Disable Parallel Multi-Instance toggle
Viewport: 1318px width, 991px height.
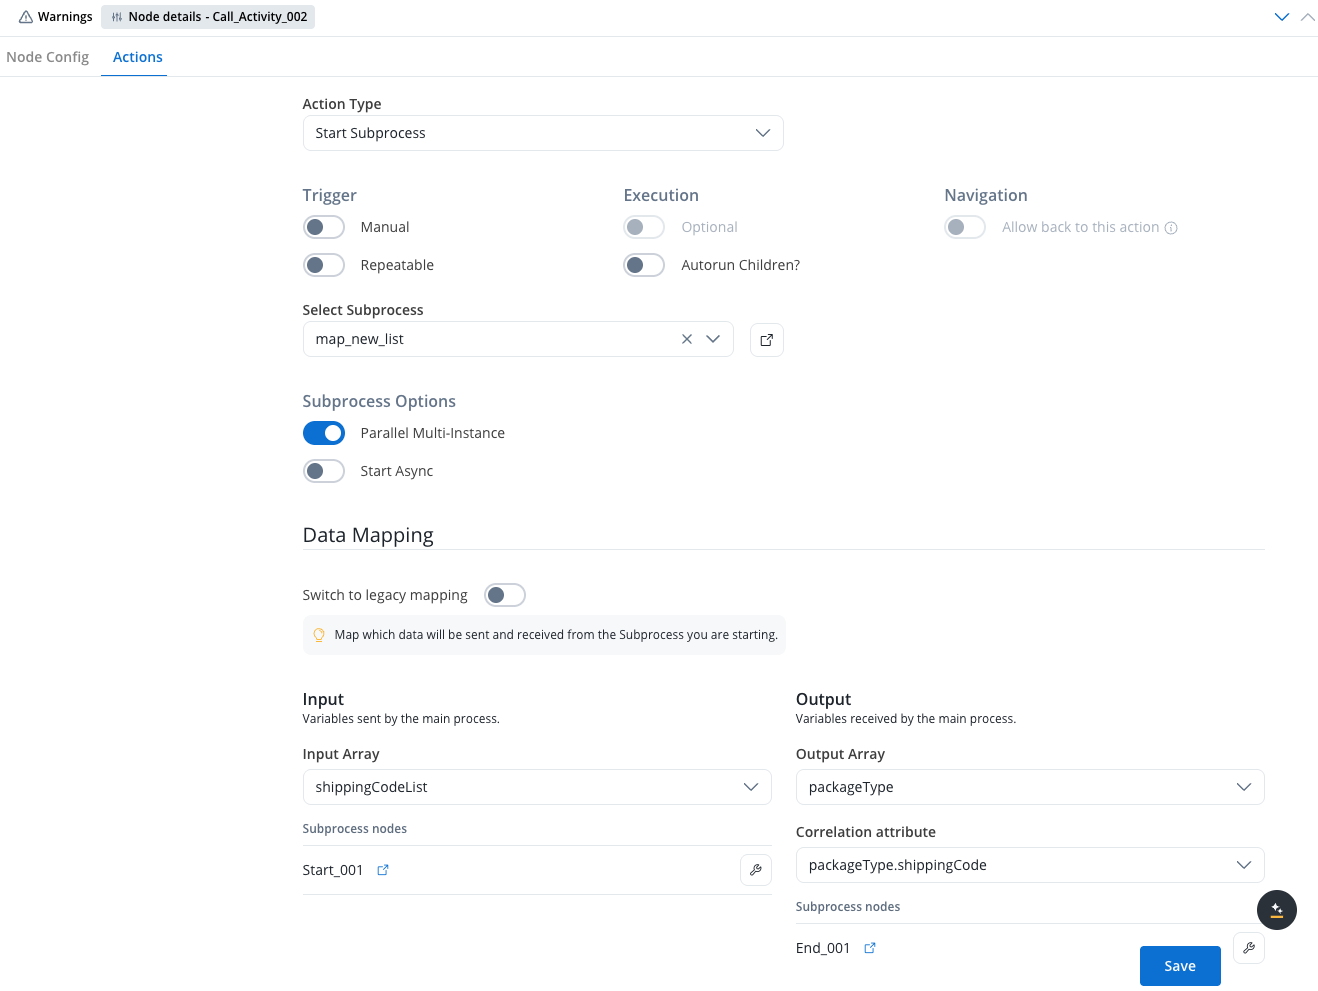(x=324, y=433)
